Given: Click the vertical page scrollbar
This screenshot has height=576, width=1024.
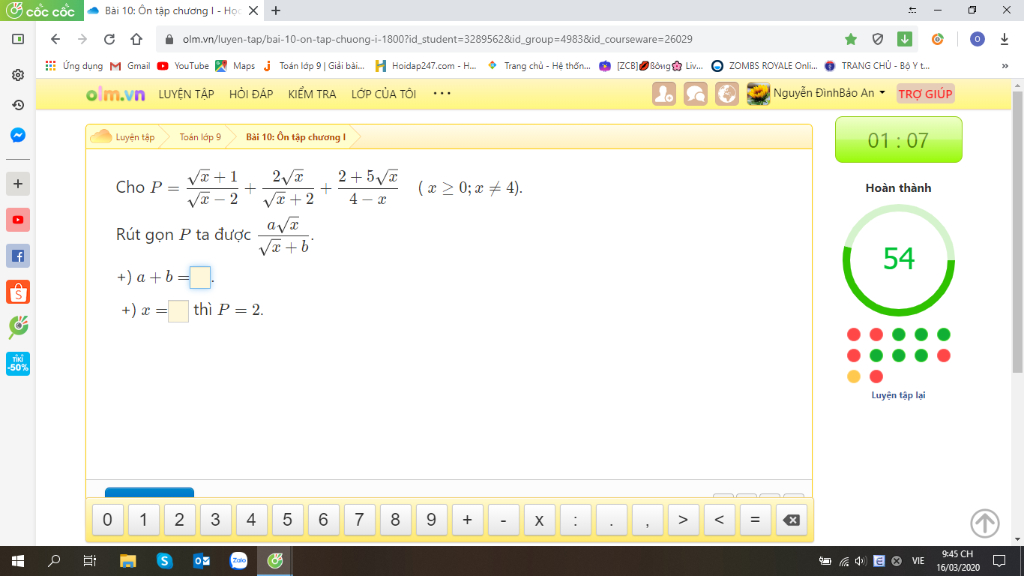Looking at the screenshot, I should (x=1017, y=232).
